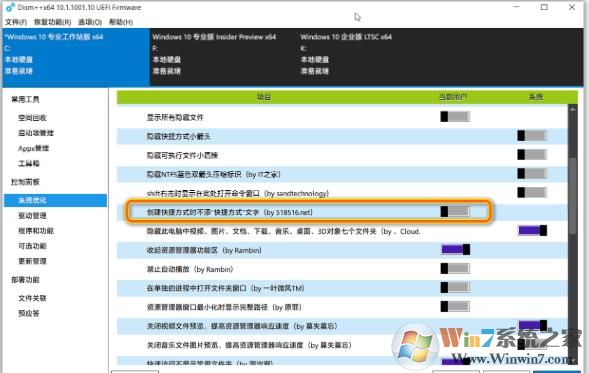Open the 选项(O) menu
Viewport: 589px width, 373px height.
coord(90,22)
